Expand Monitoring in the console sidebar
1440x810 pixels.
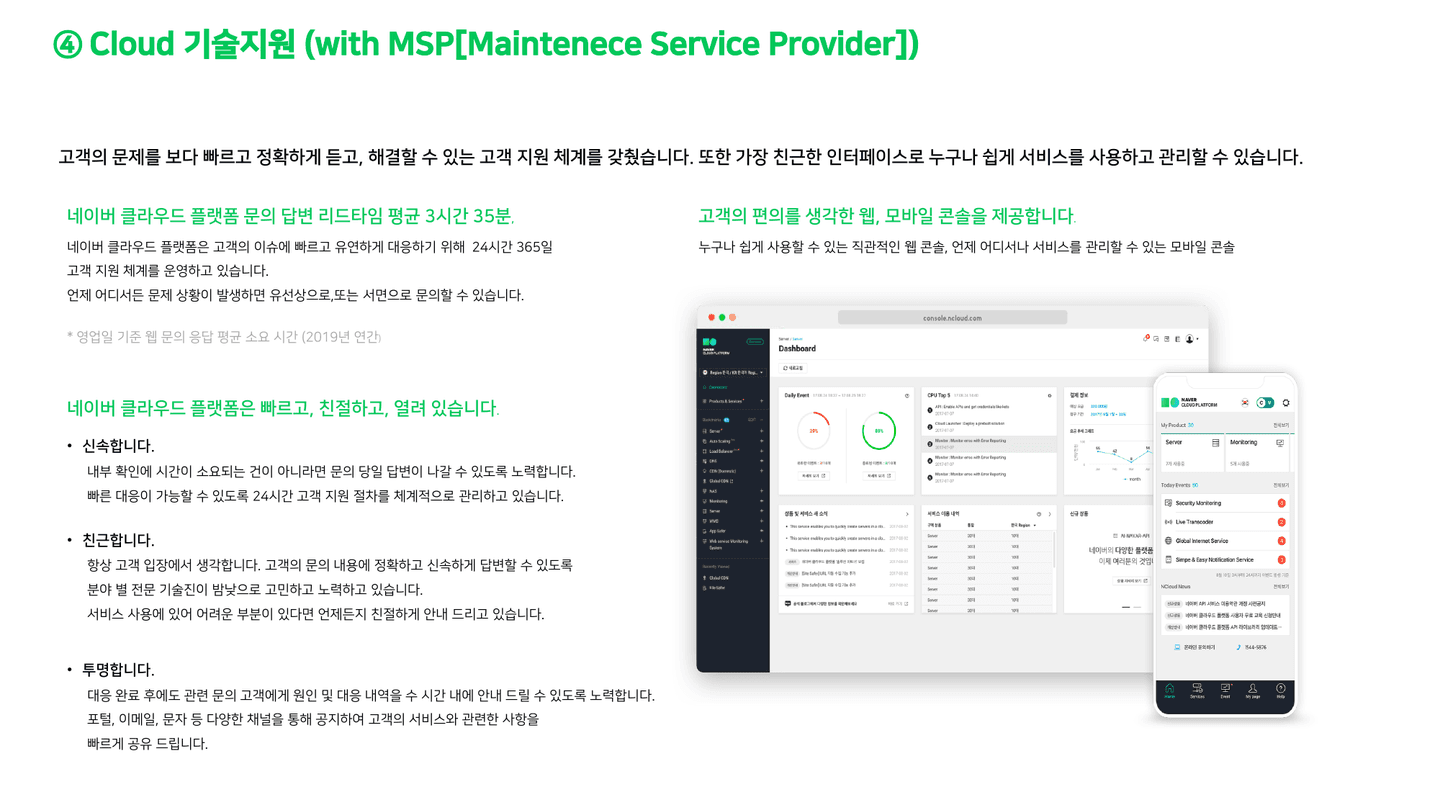coord(761,501)
